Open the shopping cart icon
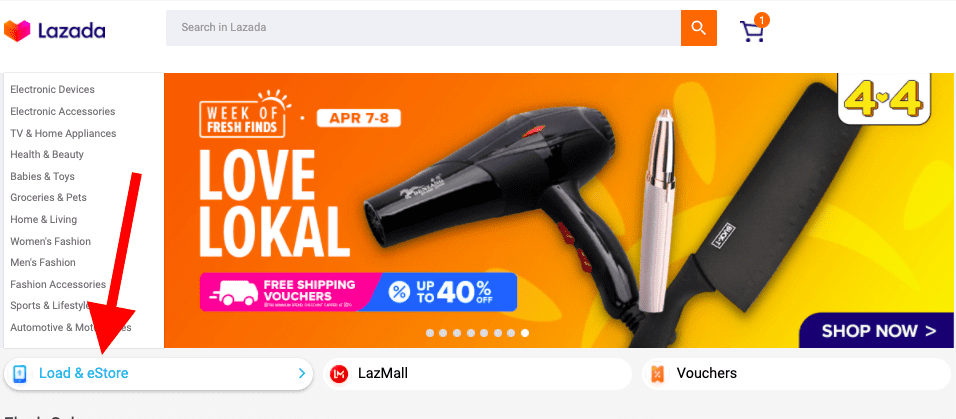 coord(754,29)
